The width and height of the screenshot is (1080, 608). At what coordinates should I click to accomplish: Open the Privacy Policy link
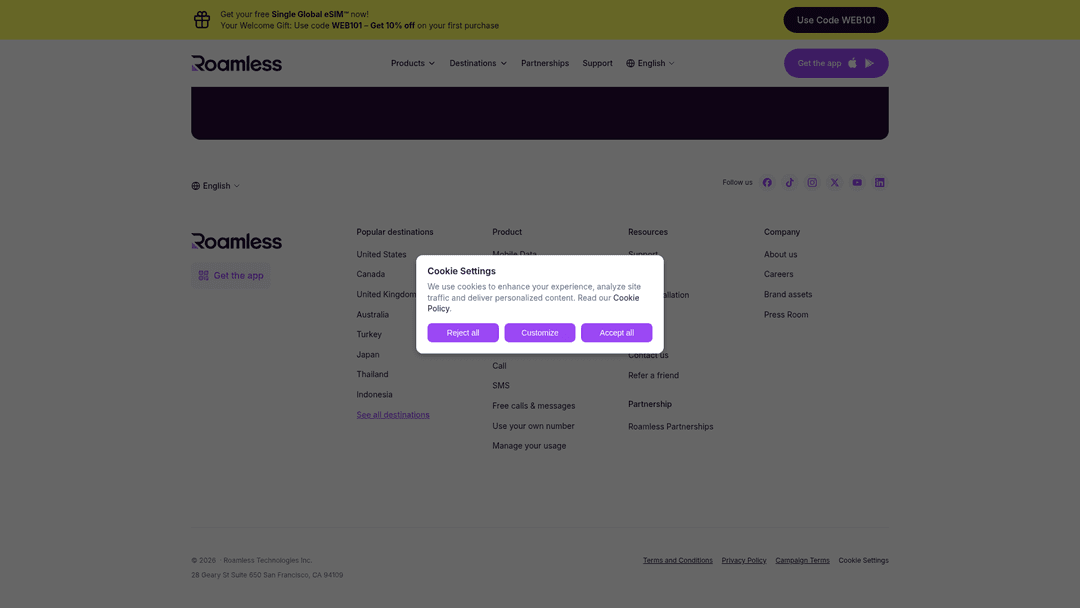744,560
